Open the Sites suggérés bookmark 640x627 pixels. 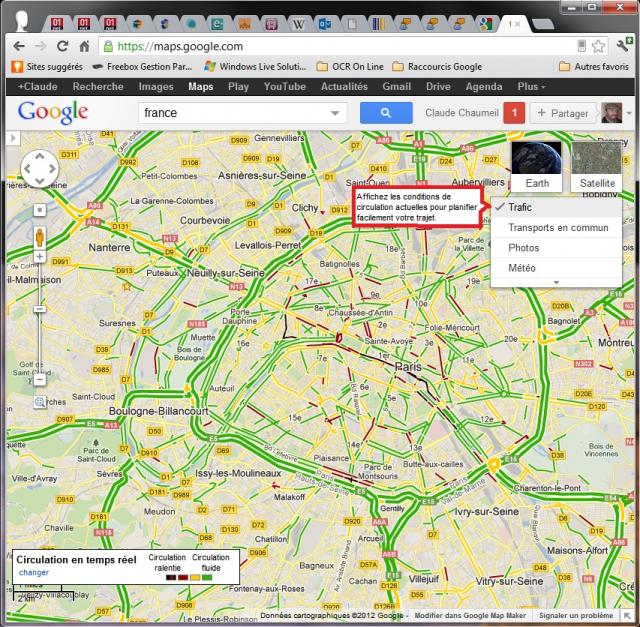pos(47,67)
